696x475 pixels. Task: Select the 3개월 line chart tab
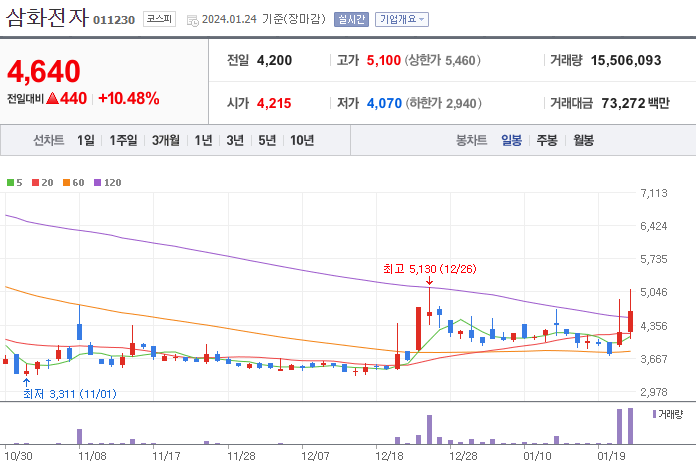click(166, 140)
